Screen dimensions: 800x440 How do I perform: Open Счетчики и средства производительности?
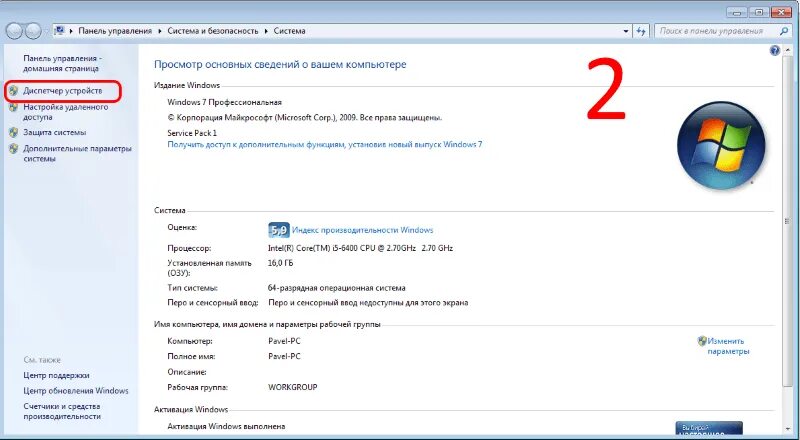62,411
